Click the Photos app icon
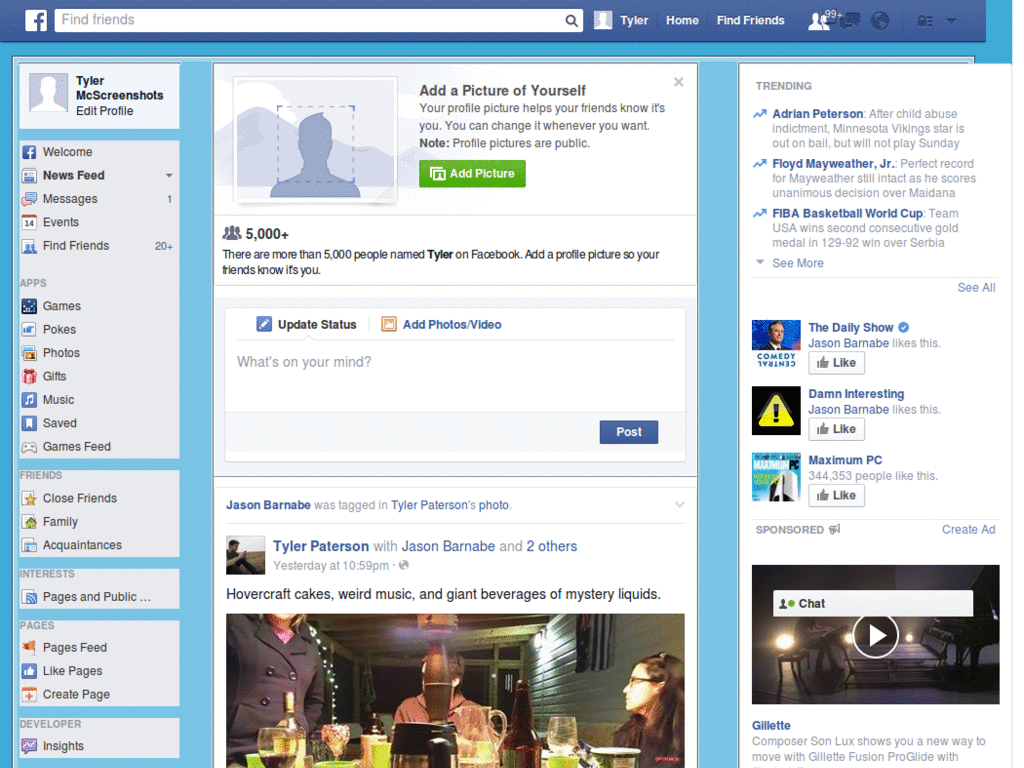The width and height of the screenshot is (1024, 768). pyautogui.click(x=29, y=353)
